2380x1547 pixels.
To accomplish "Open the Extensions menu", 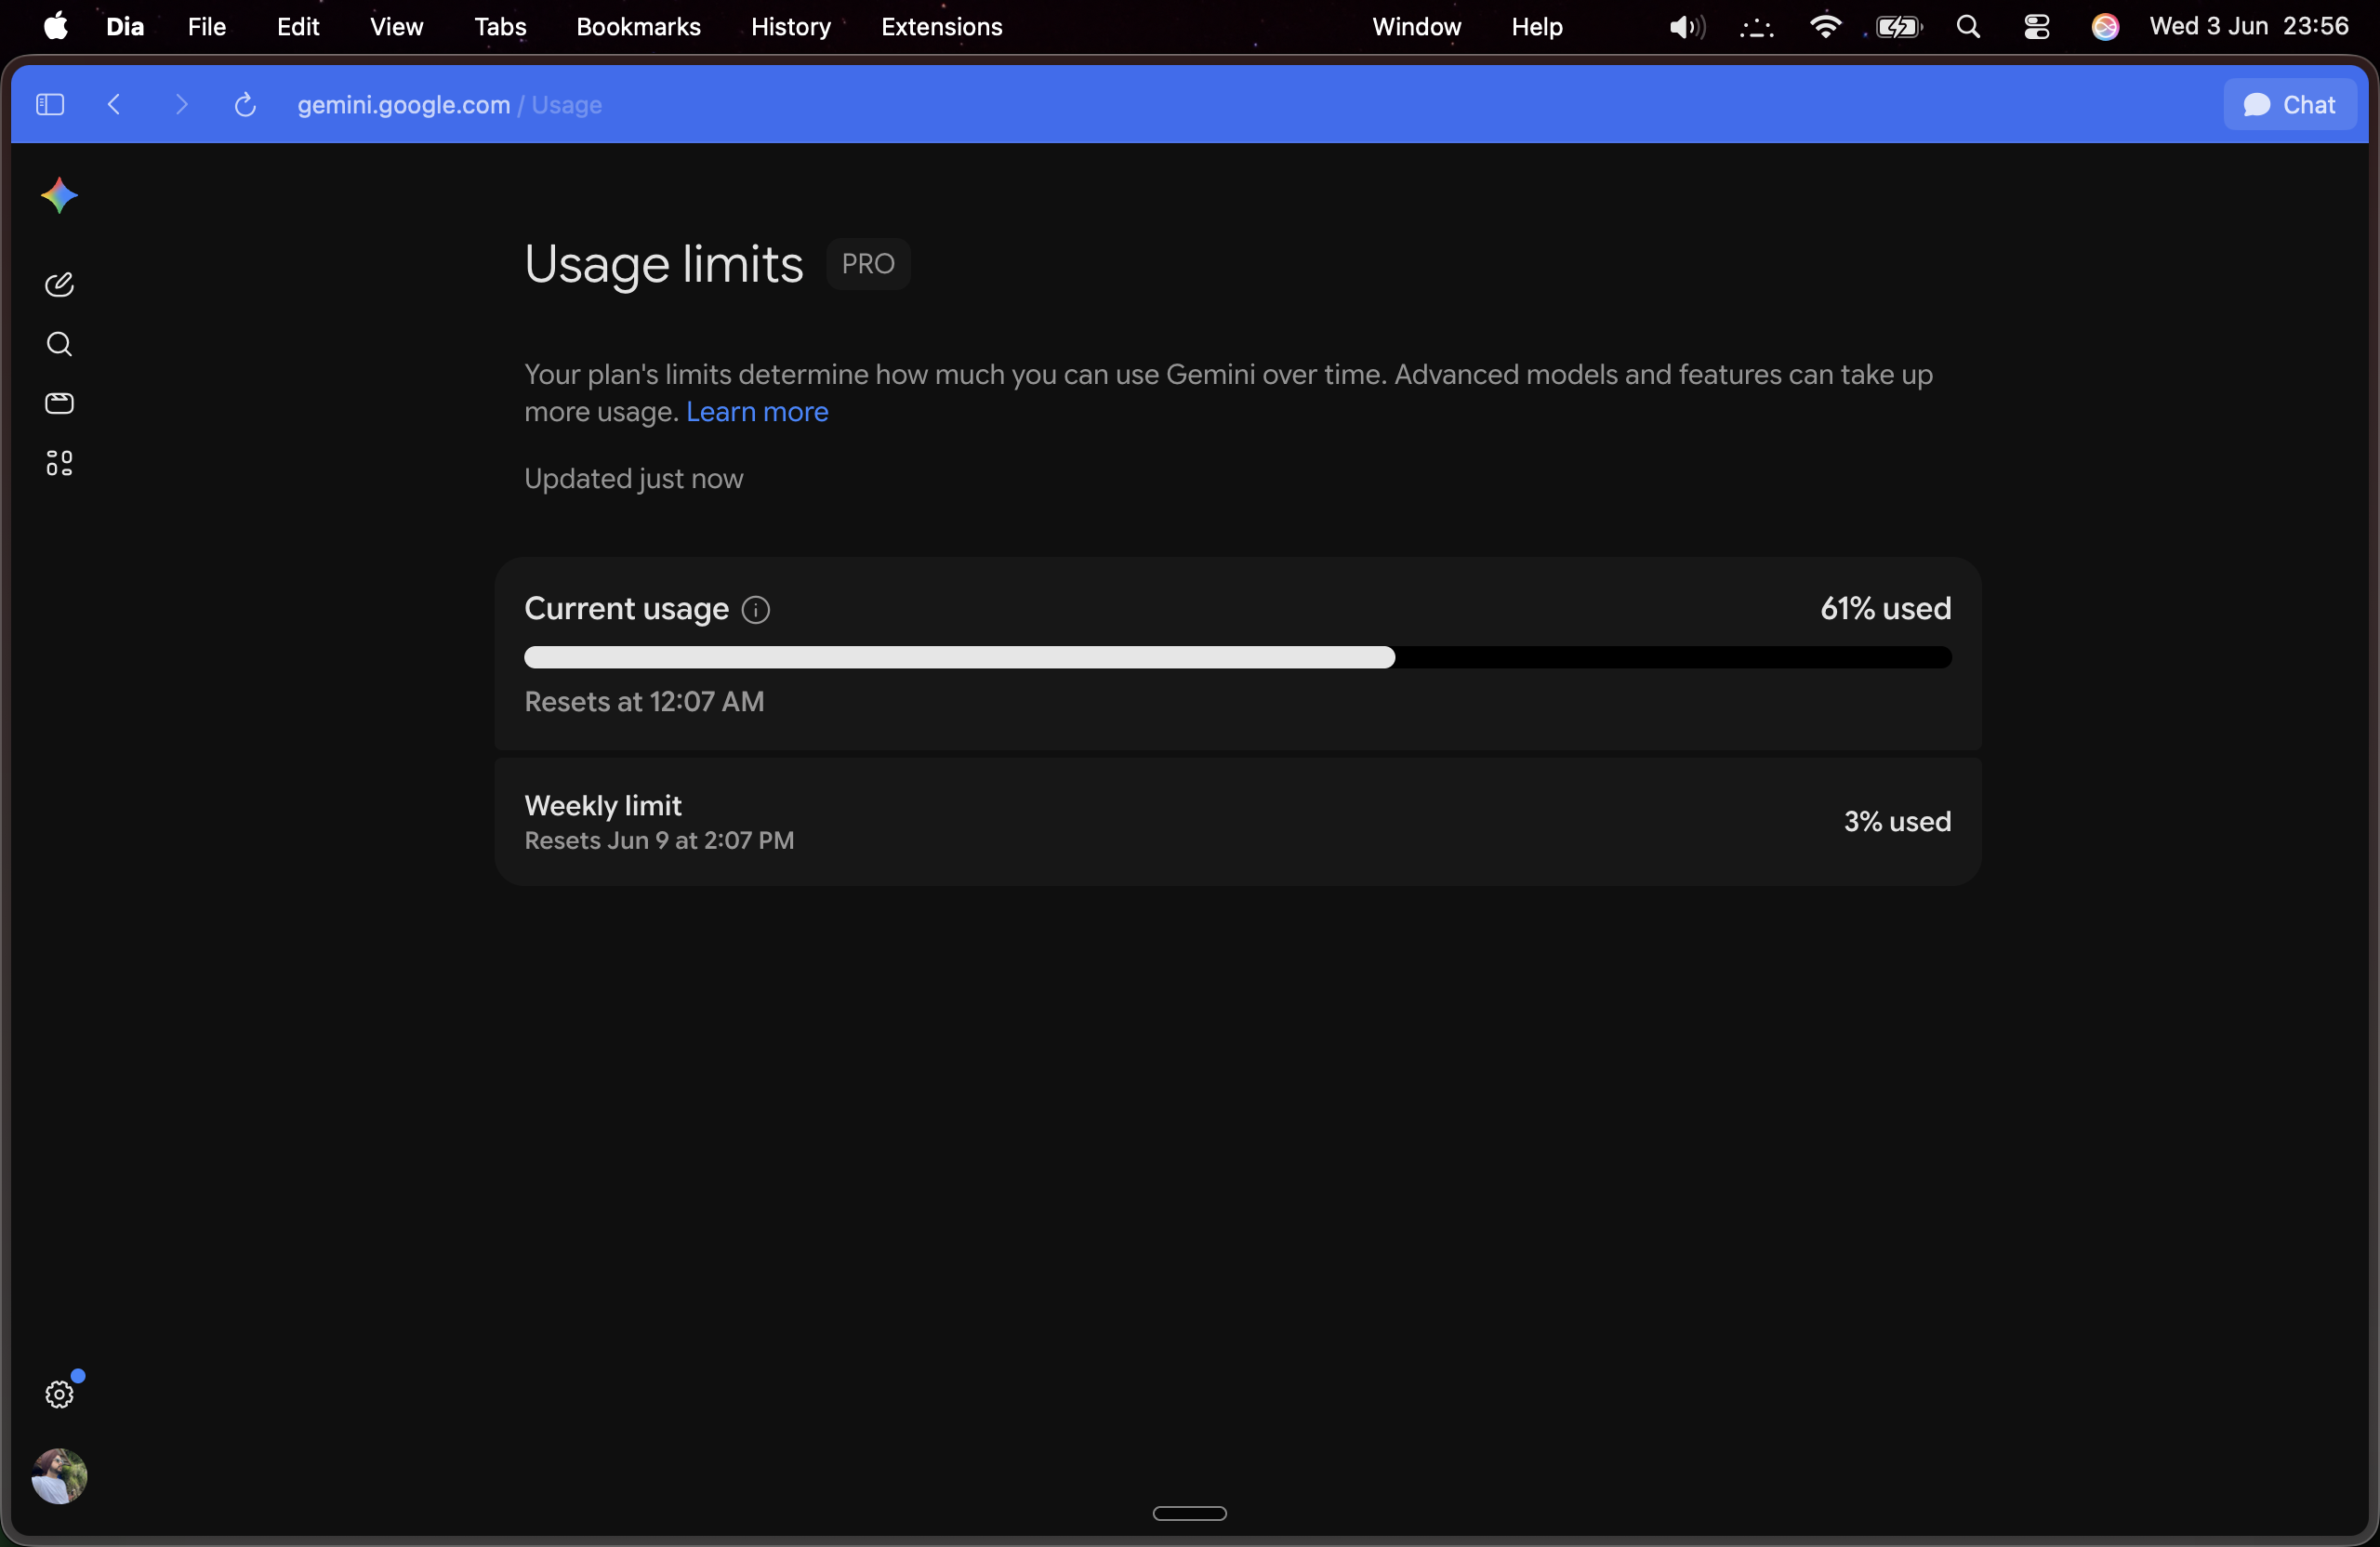I will click(x=941, y=26).
